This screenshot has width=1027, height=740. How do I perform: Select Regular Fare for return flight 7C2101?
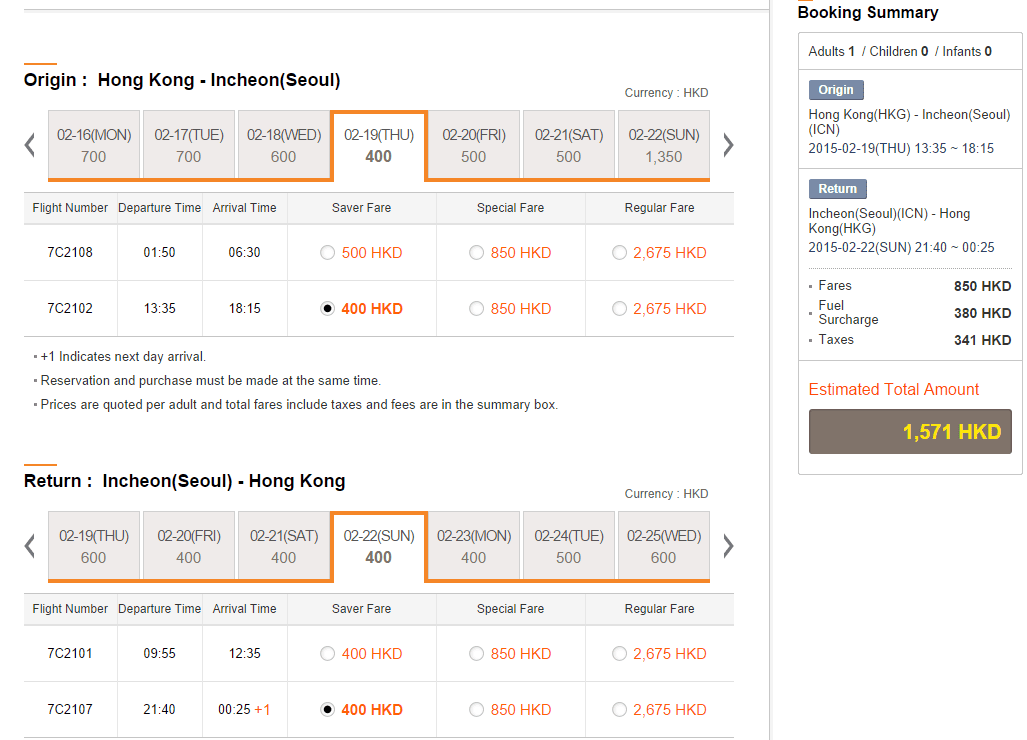tap(620, 654)
